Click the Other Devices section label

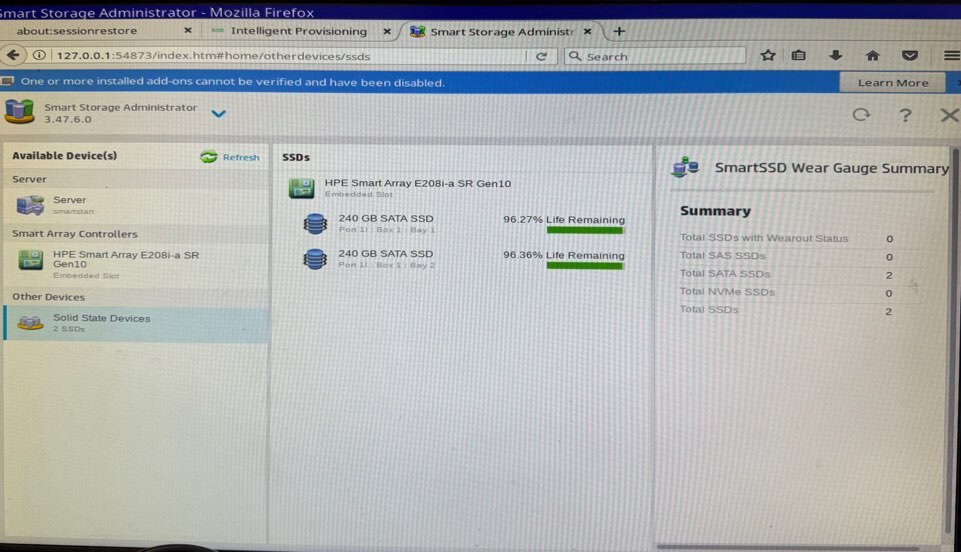pyautogui.click(x=48, y=297)
